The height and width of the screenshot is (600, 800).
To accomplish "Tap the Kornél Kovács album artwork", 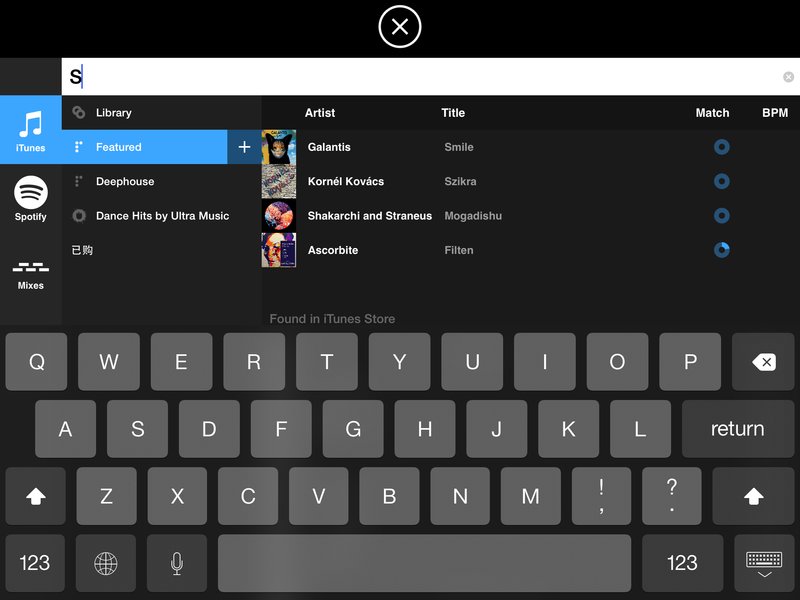I will pyautogui.click(x=279, y=181).
